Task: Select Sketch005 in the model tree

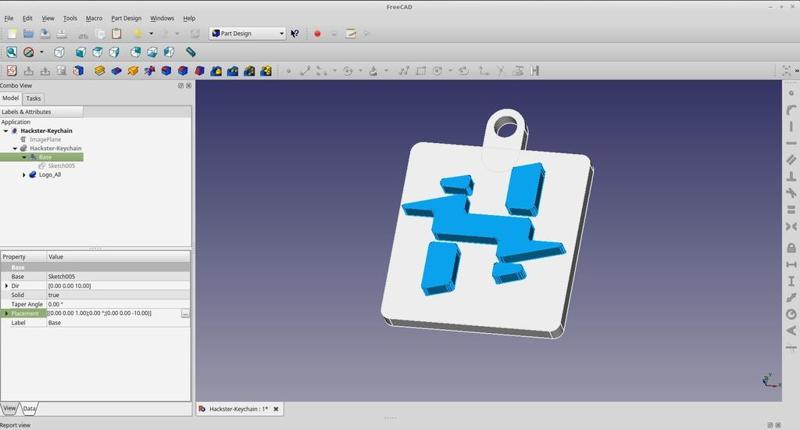Action: (61, 166)
